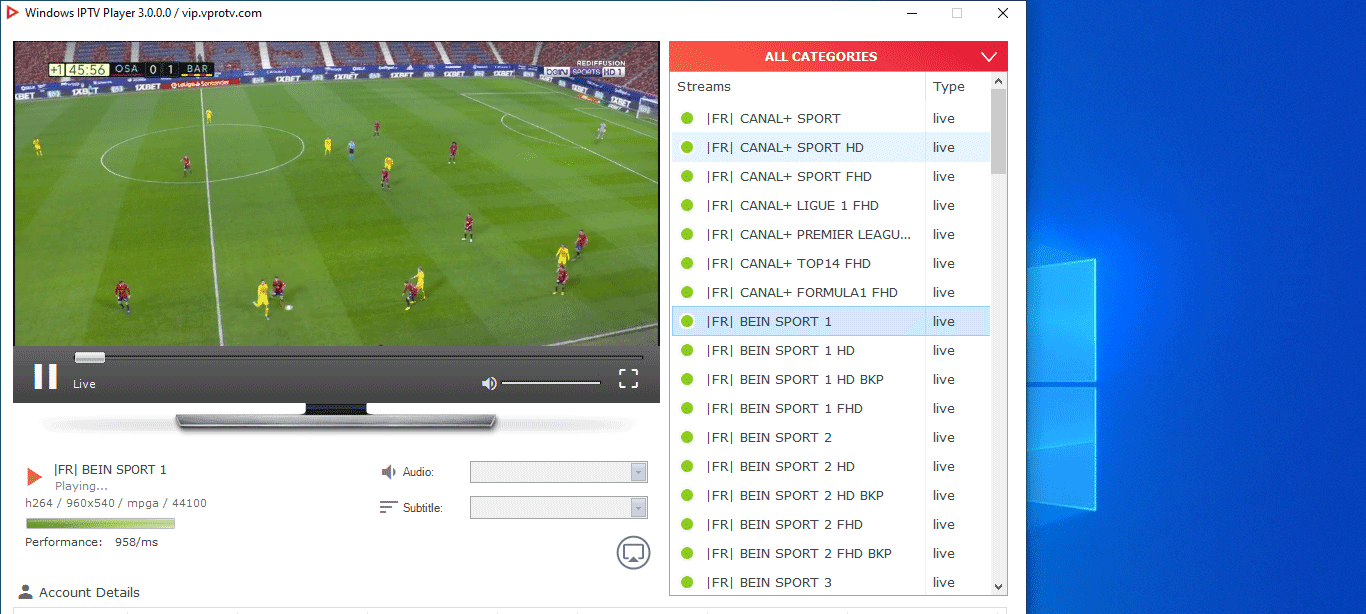The width and height of the screenshot is (1366, 614).
Task: Select stream |FR| BEIN SPORT 2
Action: (830, 437)
